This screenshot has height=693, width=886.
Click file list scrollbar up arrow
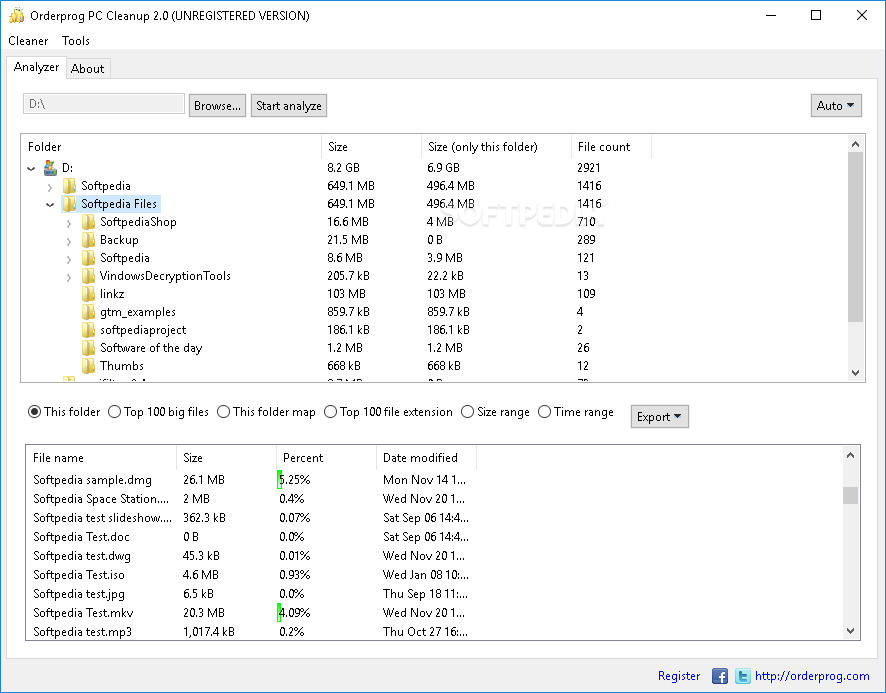tap(850, 455)
